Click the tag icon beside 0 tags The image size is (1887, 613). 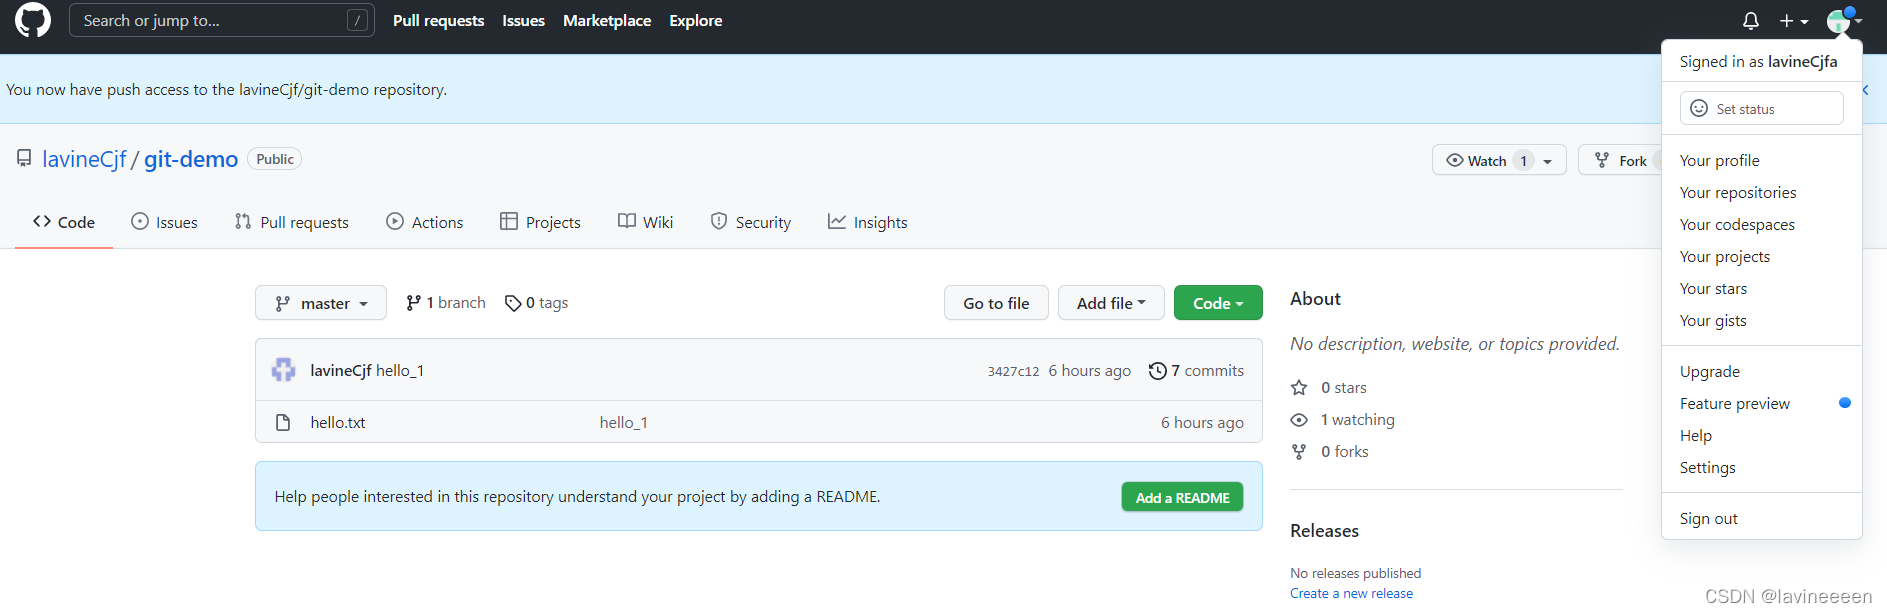(x=513, y=303)
